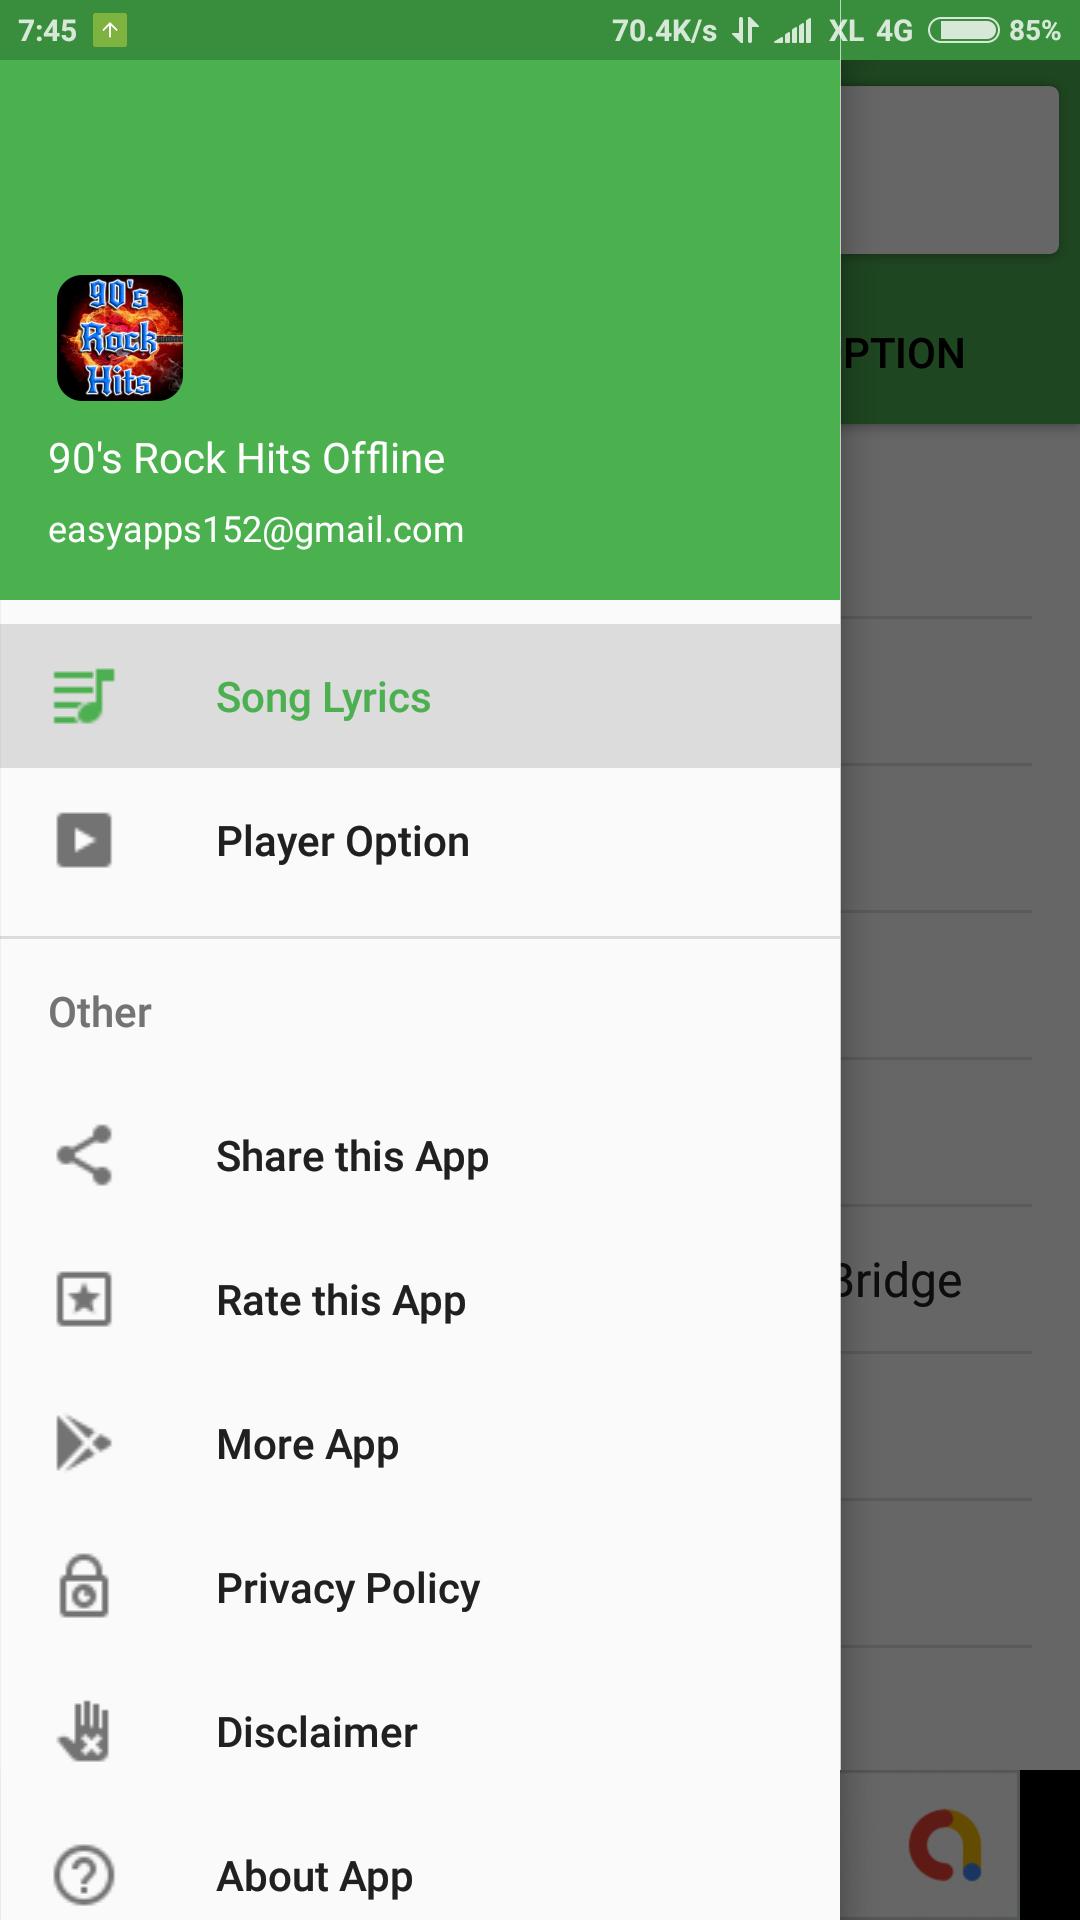Select the Song Lyrics menu item

[x=420, y=696]
